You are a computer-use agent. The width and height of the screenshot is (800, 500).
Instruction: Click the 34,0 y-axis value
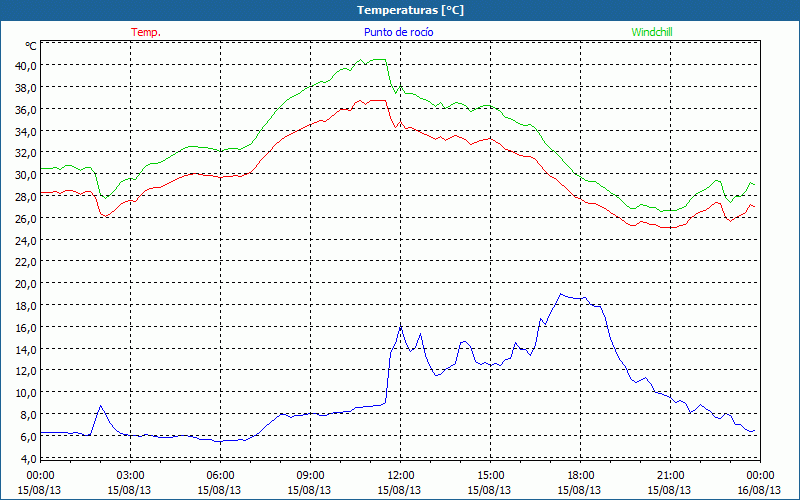click(26, 132)
